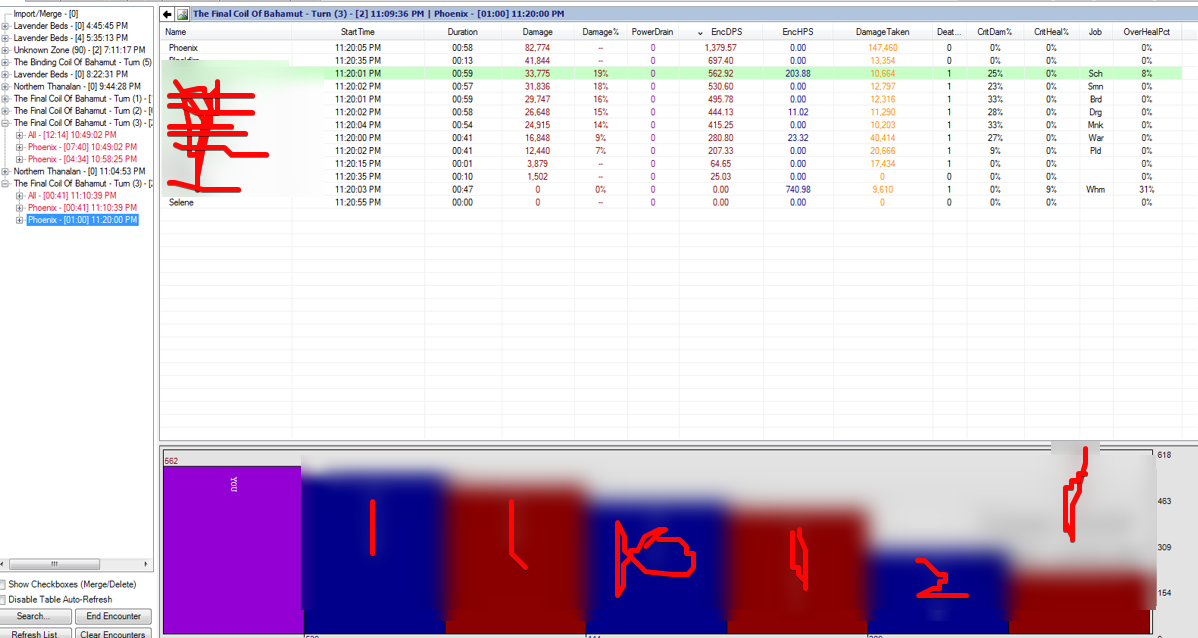
Task: Expand Lavender Beds - [4] 5:35:13 PM node
Action: 5,38
